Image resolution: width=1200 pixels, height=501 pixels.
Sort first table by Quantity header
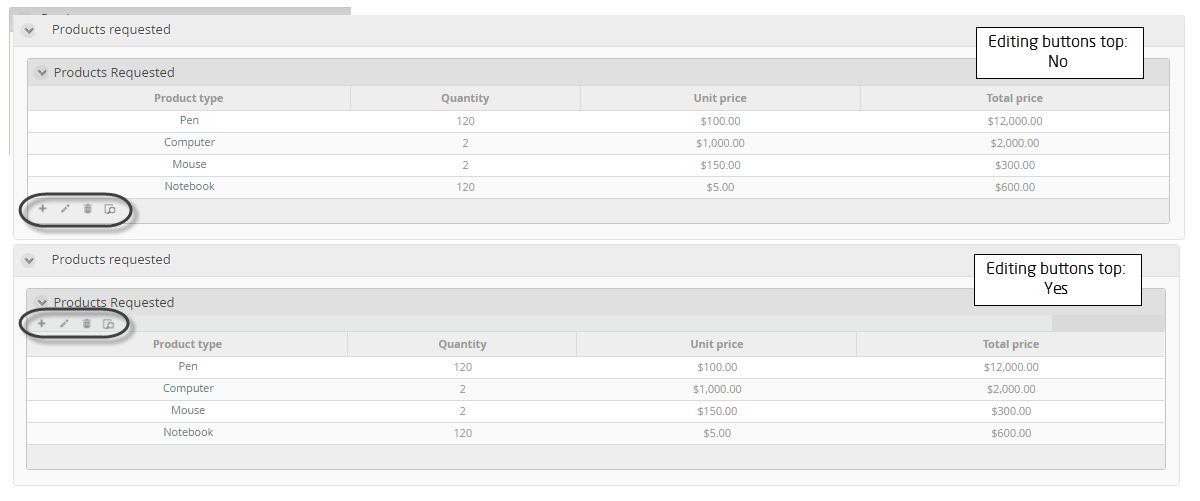coord(465,98)
